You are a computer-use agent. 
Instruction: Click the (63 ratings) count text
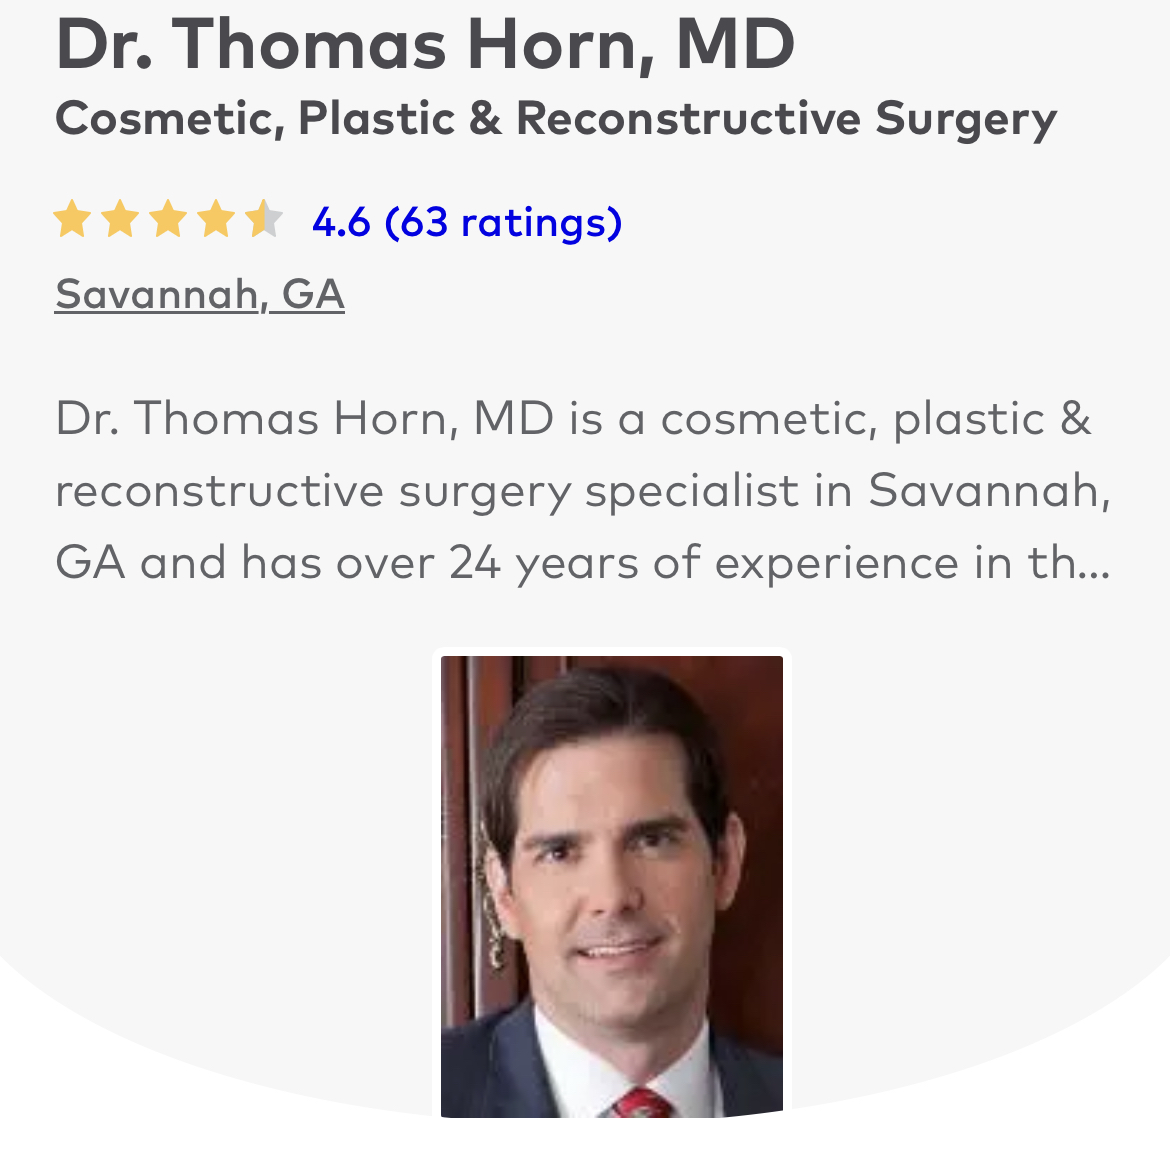503,221
